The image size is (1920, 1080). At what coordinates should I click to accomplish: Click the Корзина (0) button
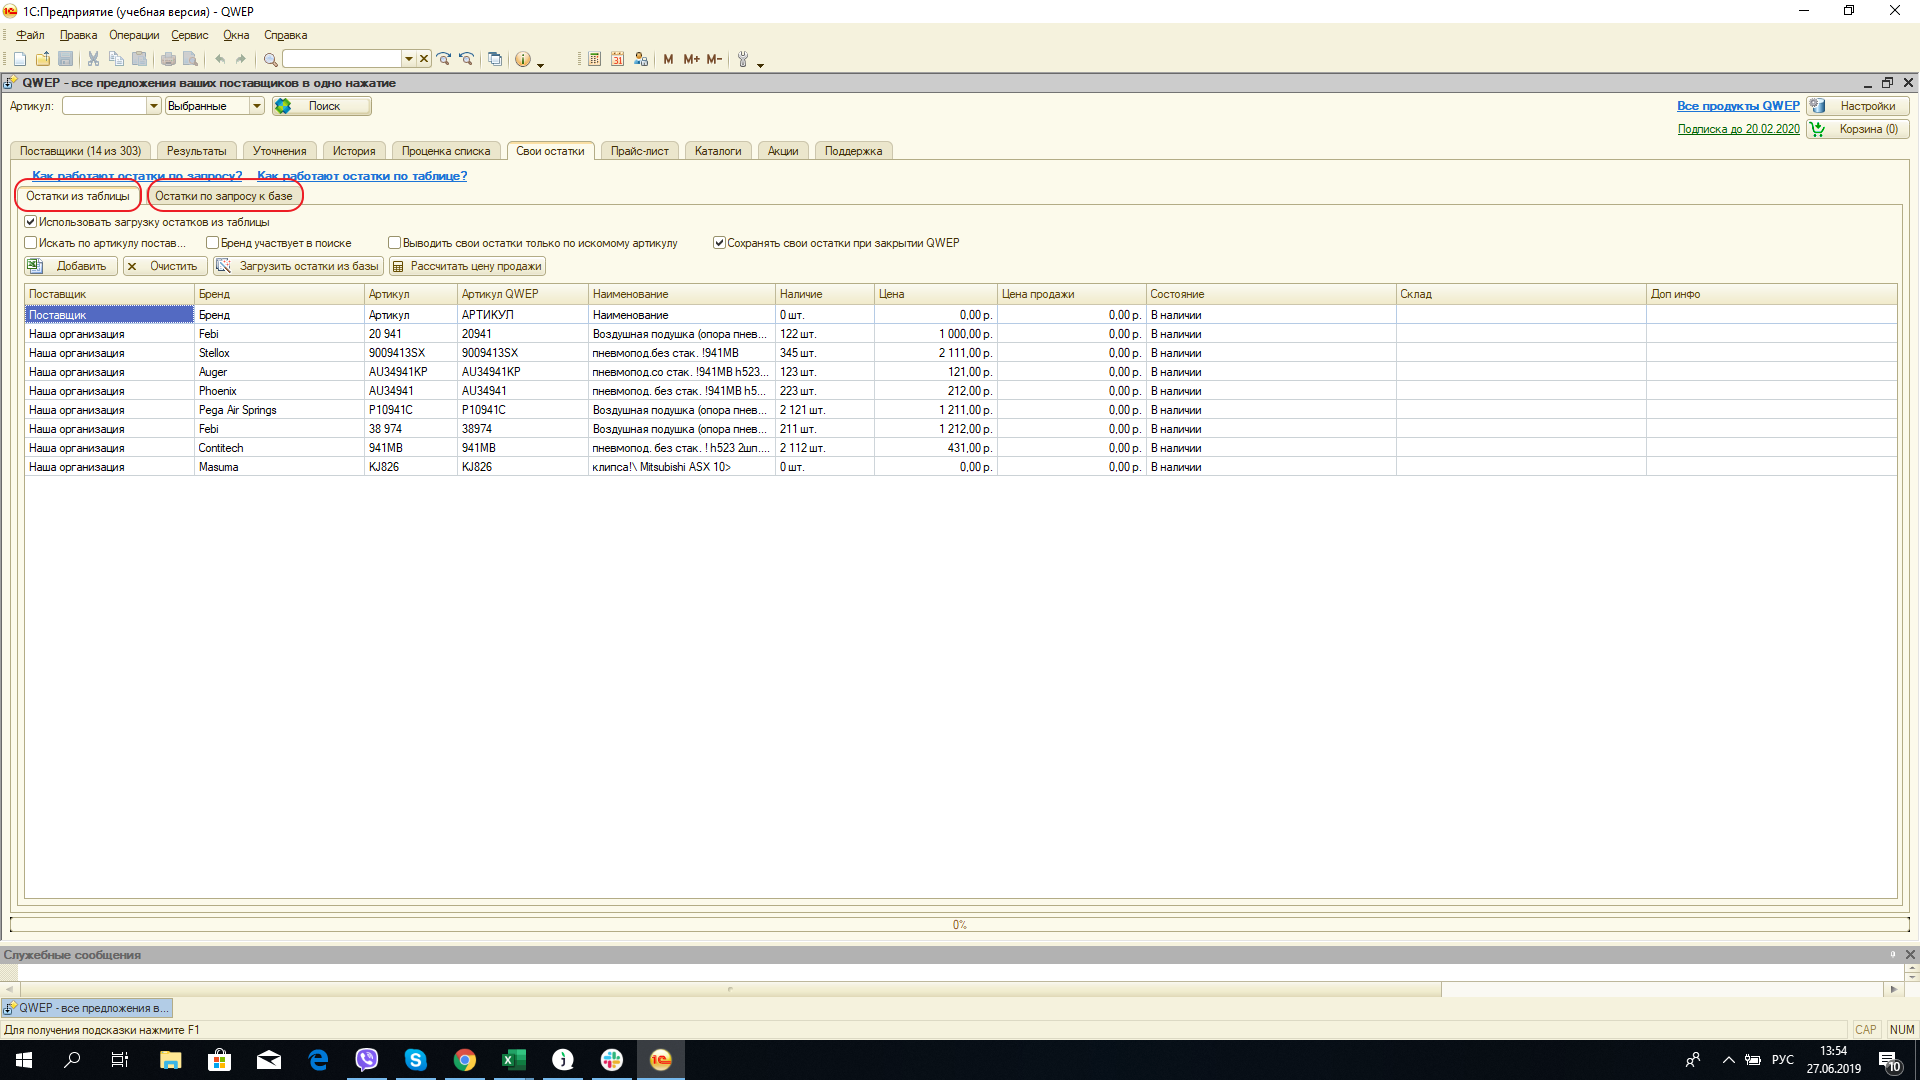(1859, 129)
